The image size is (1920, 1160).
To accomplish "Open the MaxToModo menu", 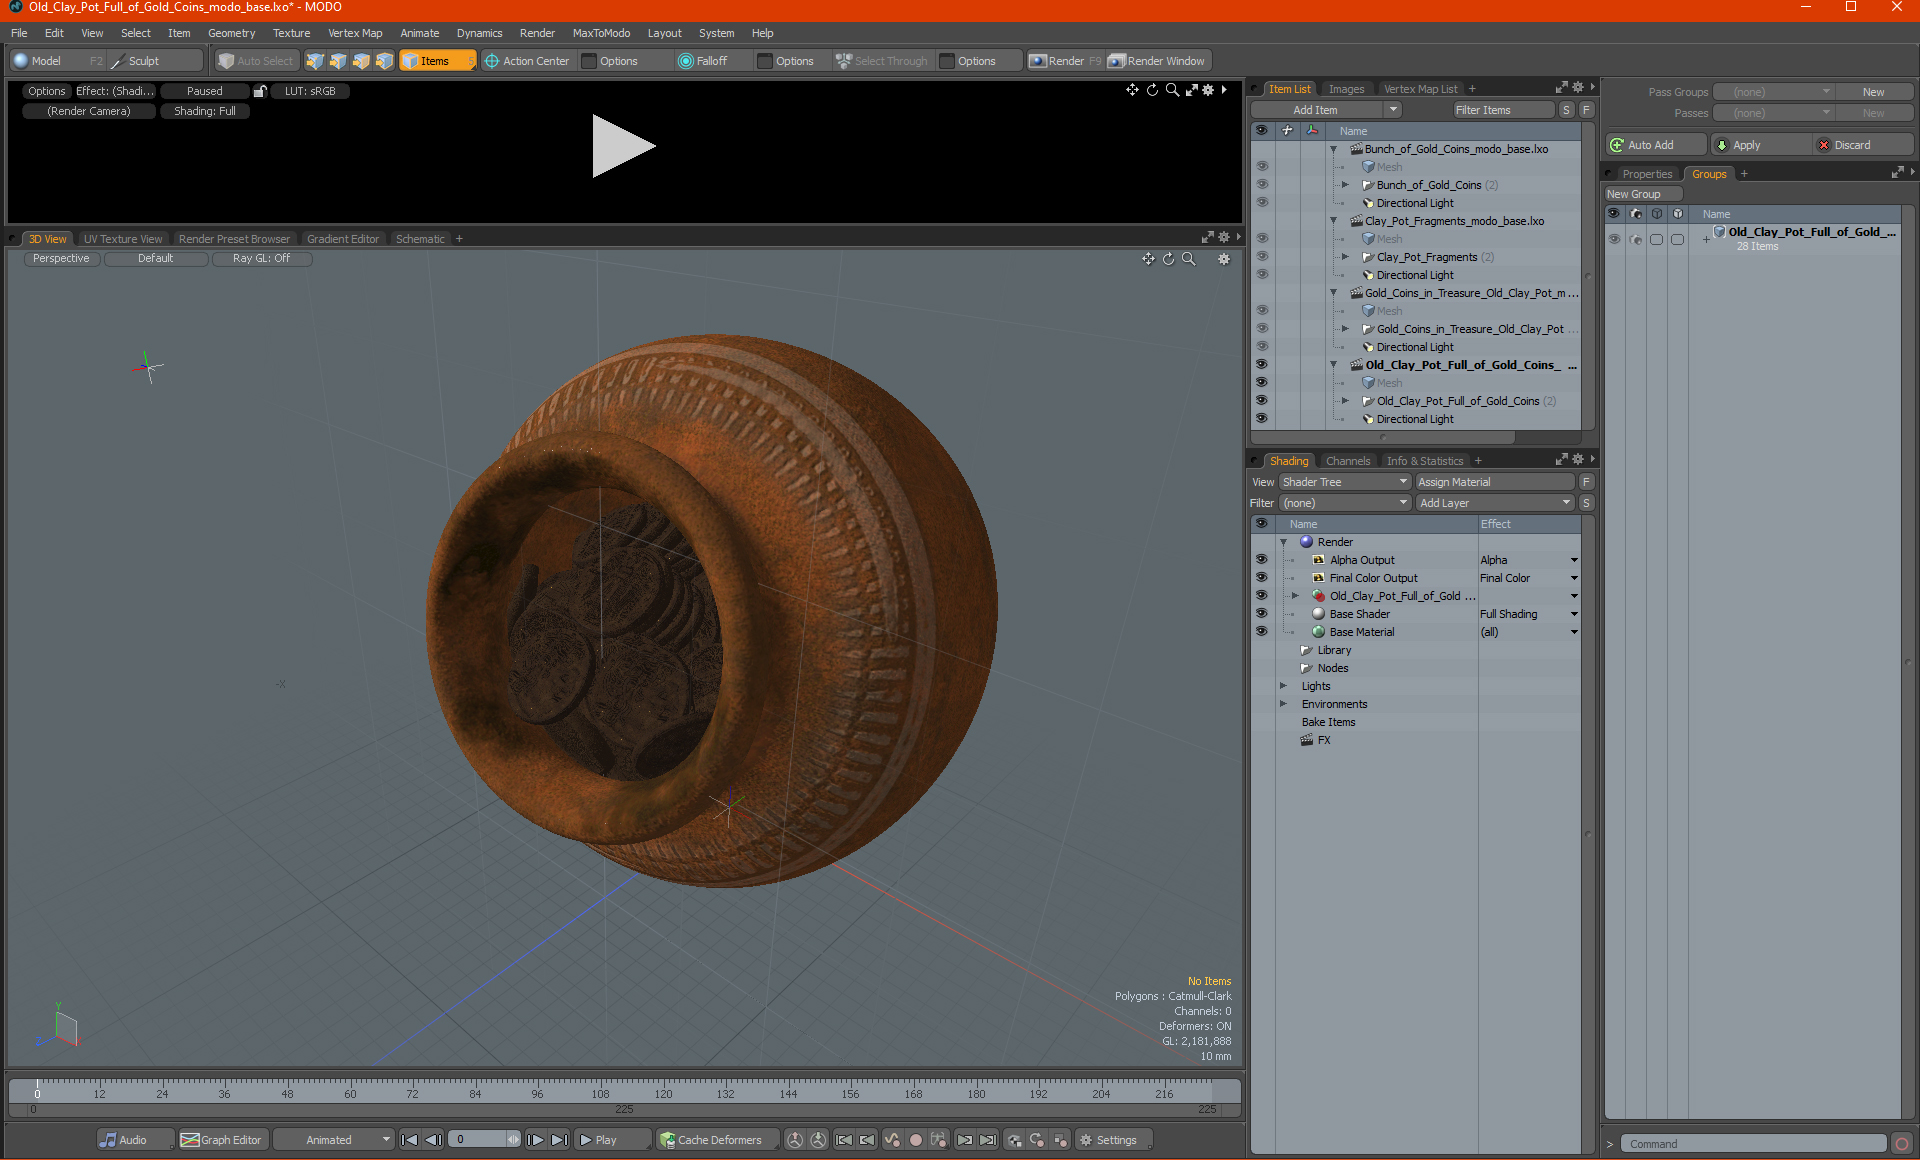I will 601,33.
